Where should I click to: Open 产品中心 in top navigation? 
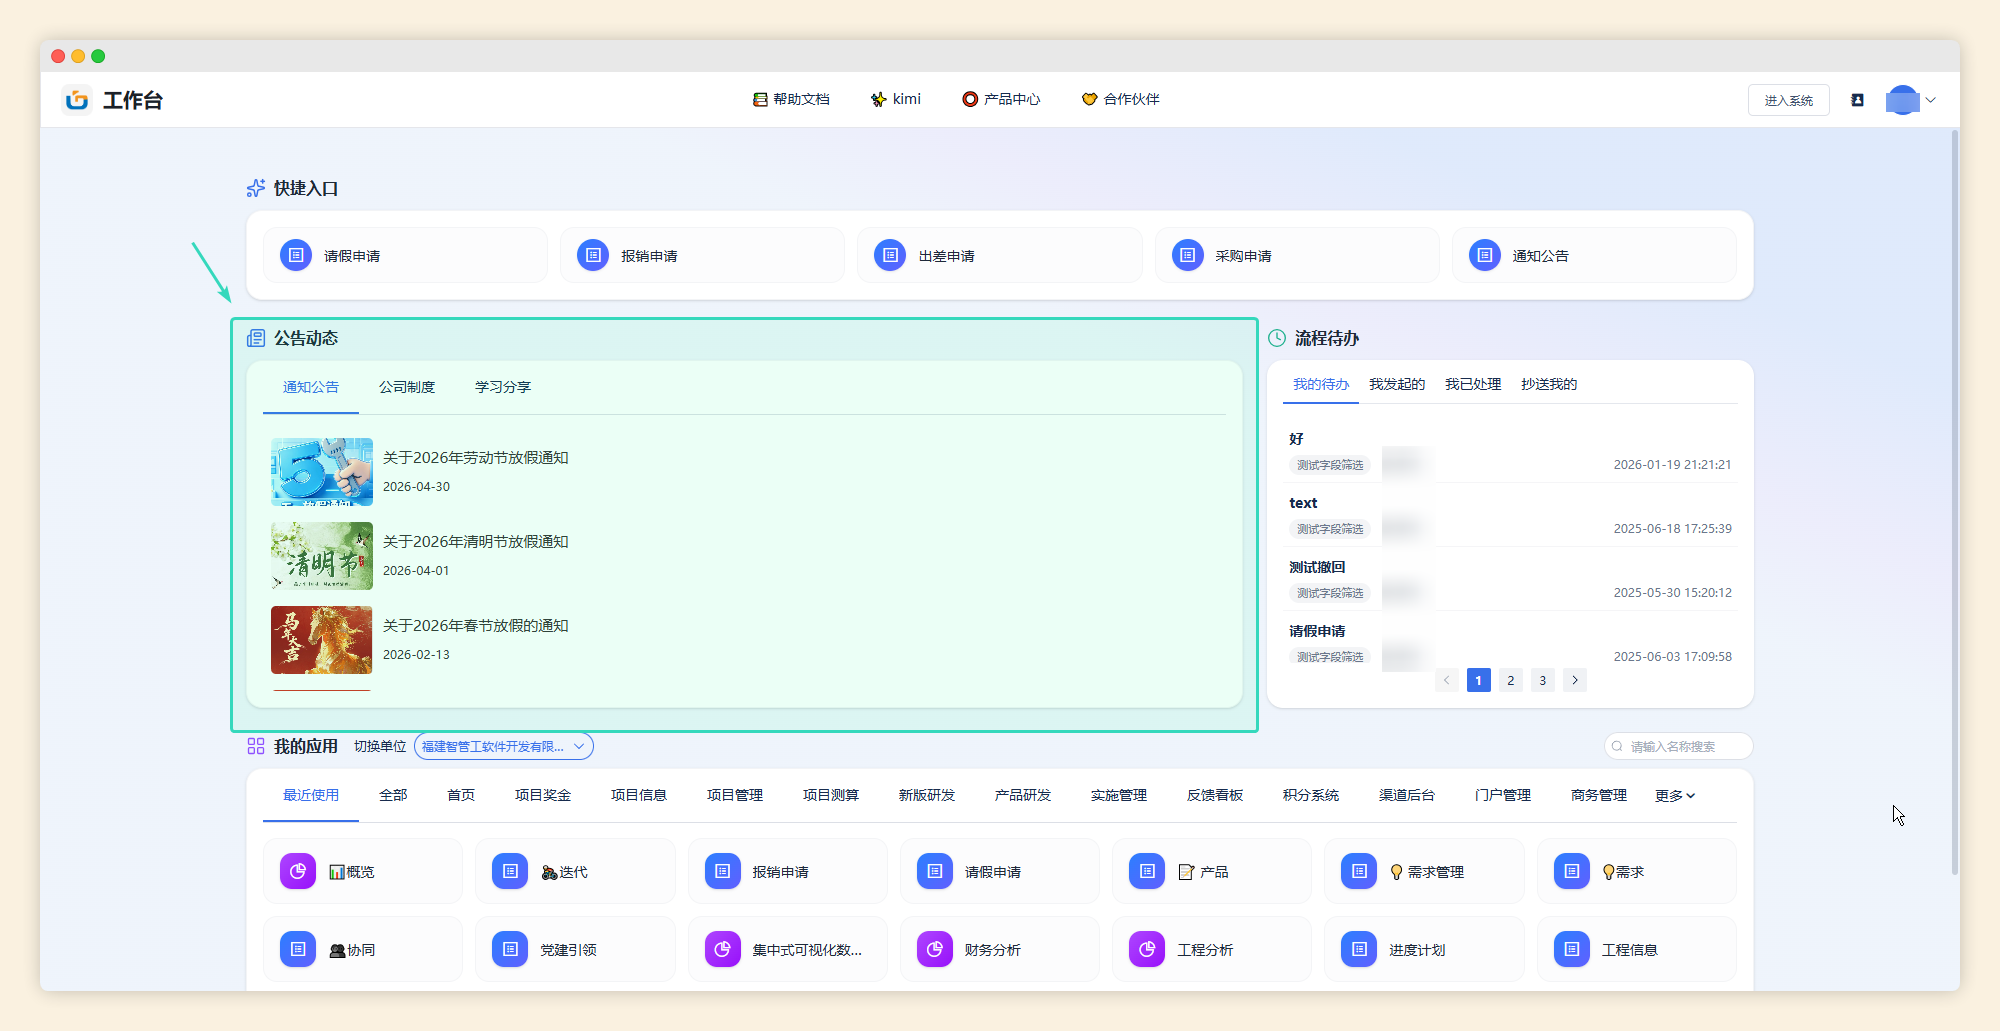click(x=1001, y=99)
